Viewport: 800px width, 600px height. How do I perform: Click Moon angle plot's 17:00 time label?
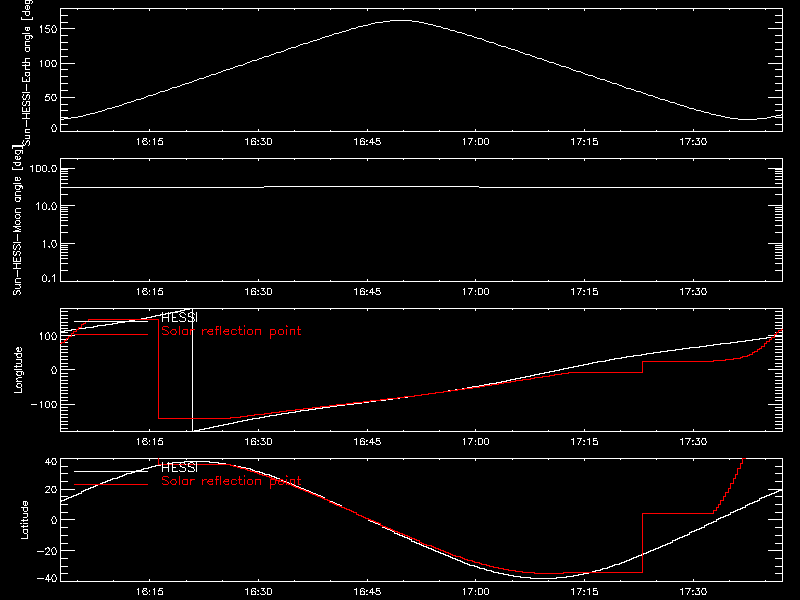(x=476, y=292)
